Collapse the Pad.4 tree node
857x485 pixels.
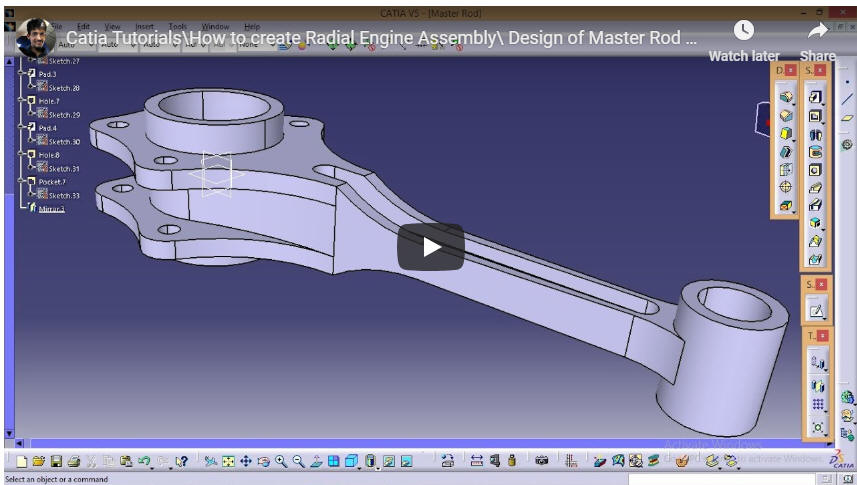tap(21, 127)
